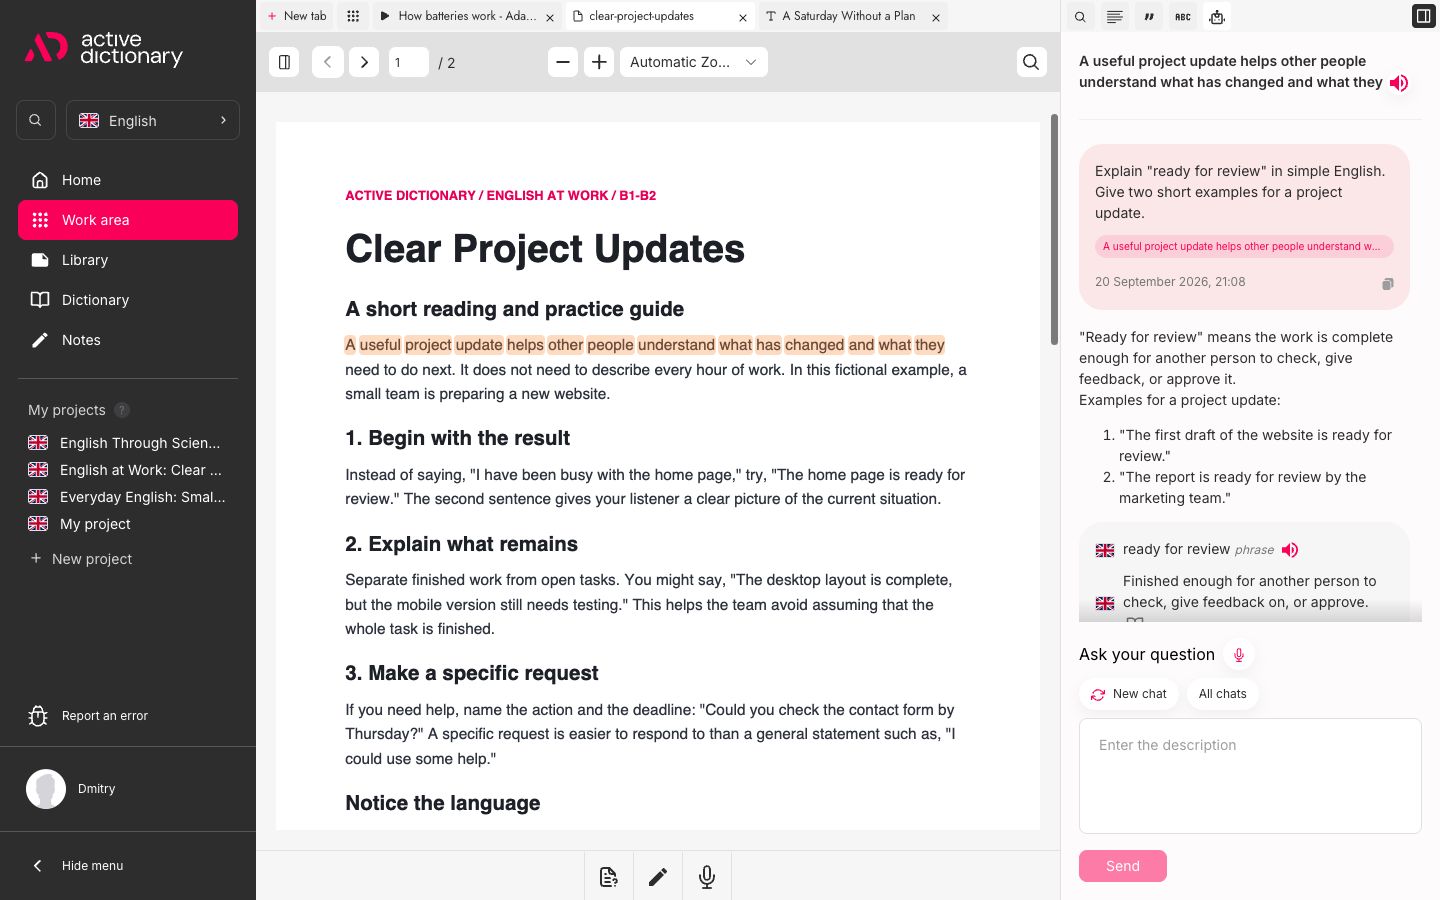Select the AI robot assistant tool
This screenshot has height=900, width=1440.
(x=1216, y=16)
